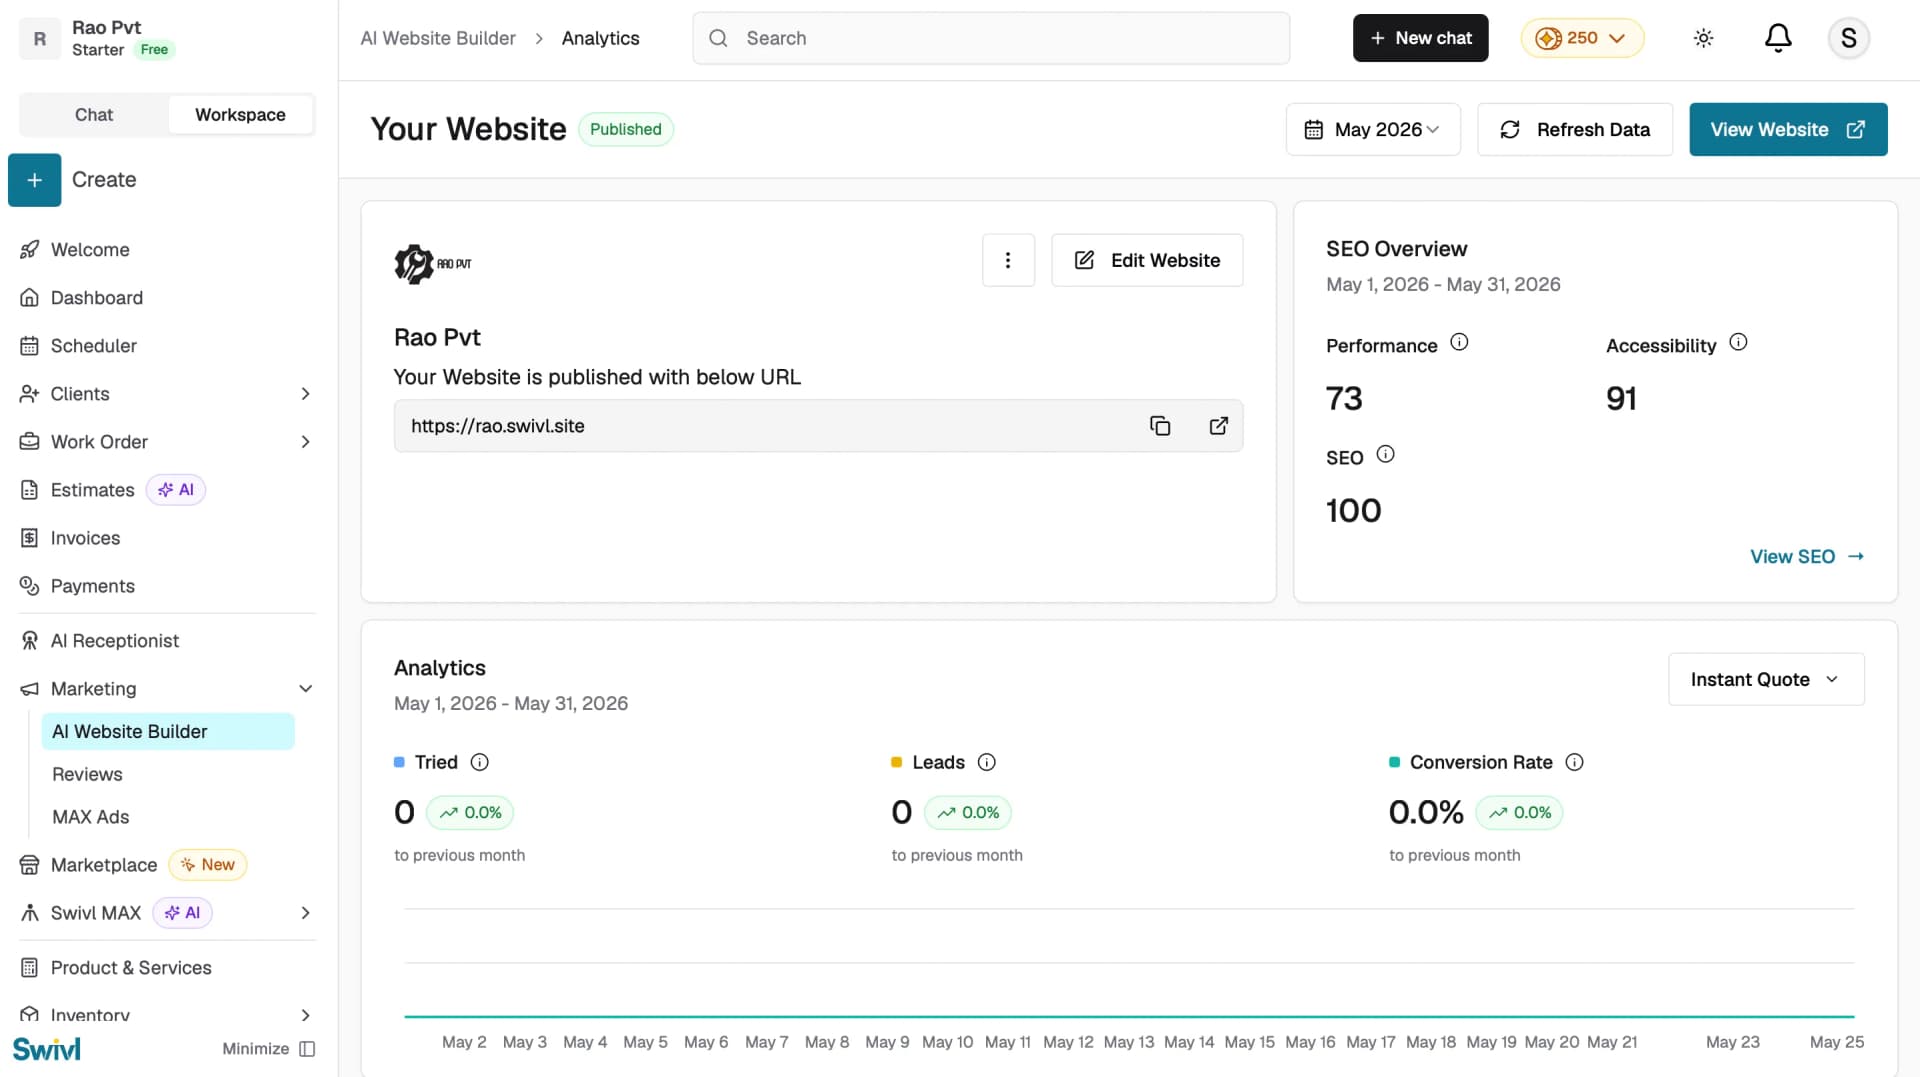Click the Tried blue legend square
Viewport: 1920px width, 1077px height.
tap(399, 762)
